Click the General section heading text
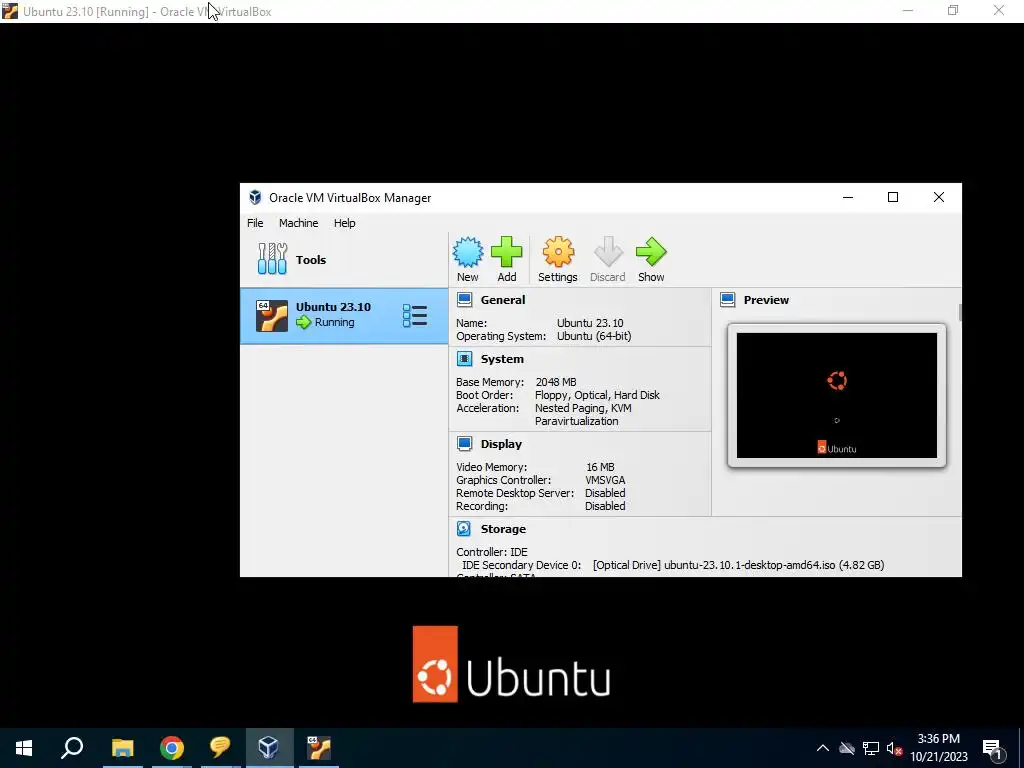The image size is (1024, 768). tap(502, 300)
